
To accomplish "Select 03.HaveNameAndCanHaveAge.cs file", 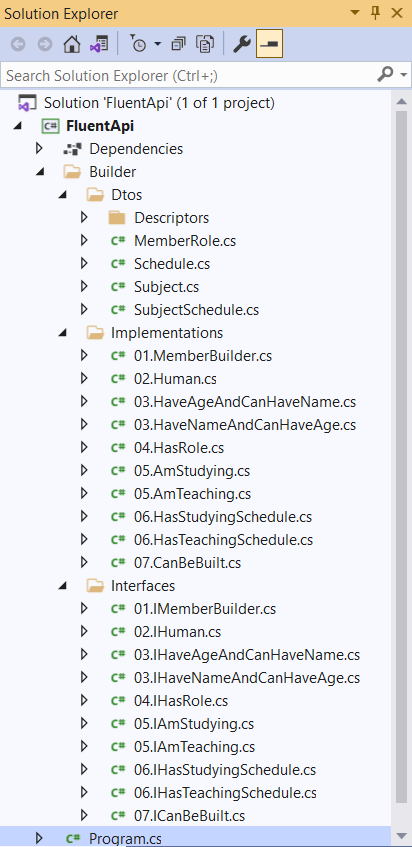I will (245, 425).
